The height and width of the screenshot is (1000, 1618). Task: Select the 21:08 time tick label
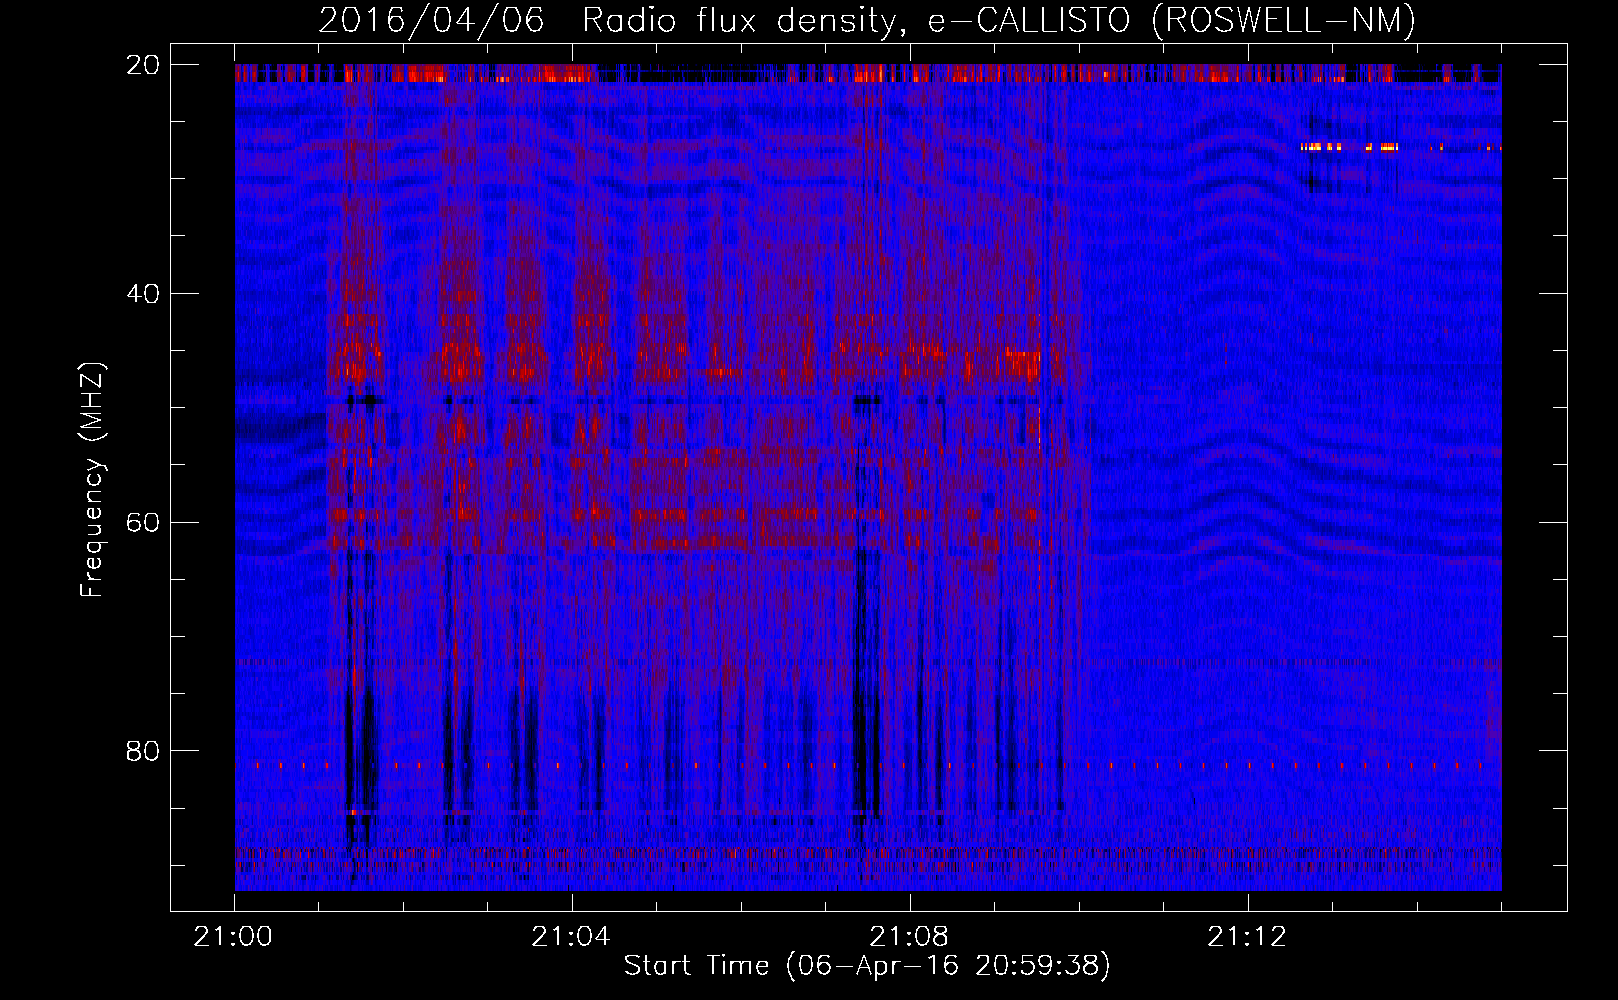(x=909, y=937)
